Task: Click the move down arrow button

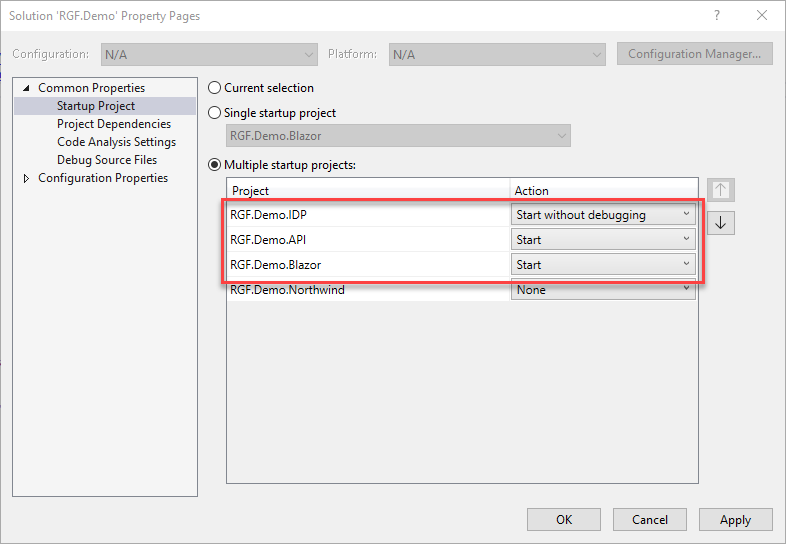Action: tap(720, 222)
